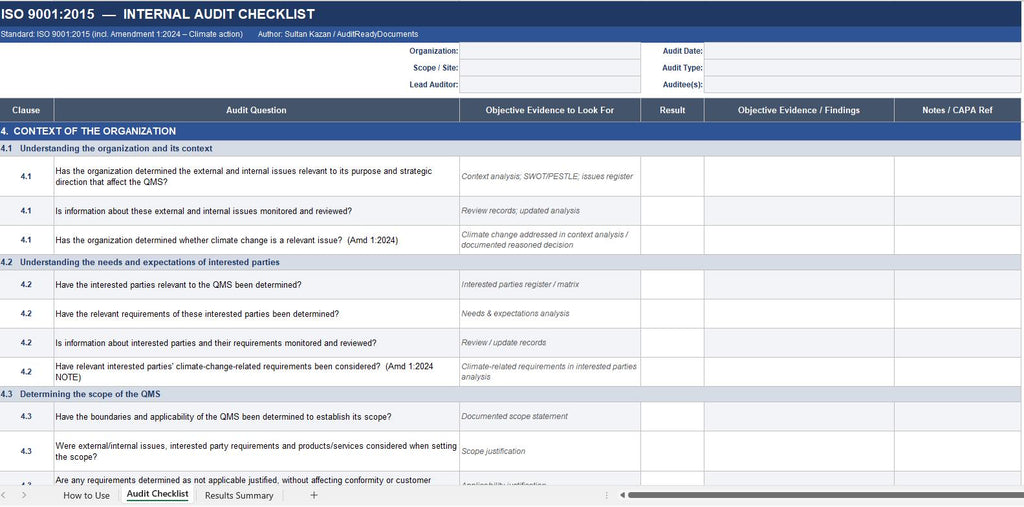This screenshot has height=507, width=1024.
Task: Select the 4.2 Understanding needs and expectations section row
Action: click(510, 263)
